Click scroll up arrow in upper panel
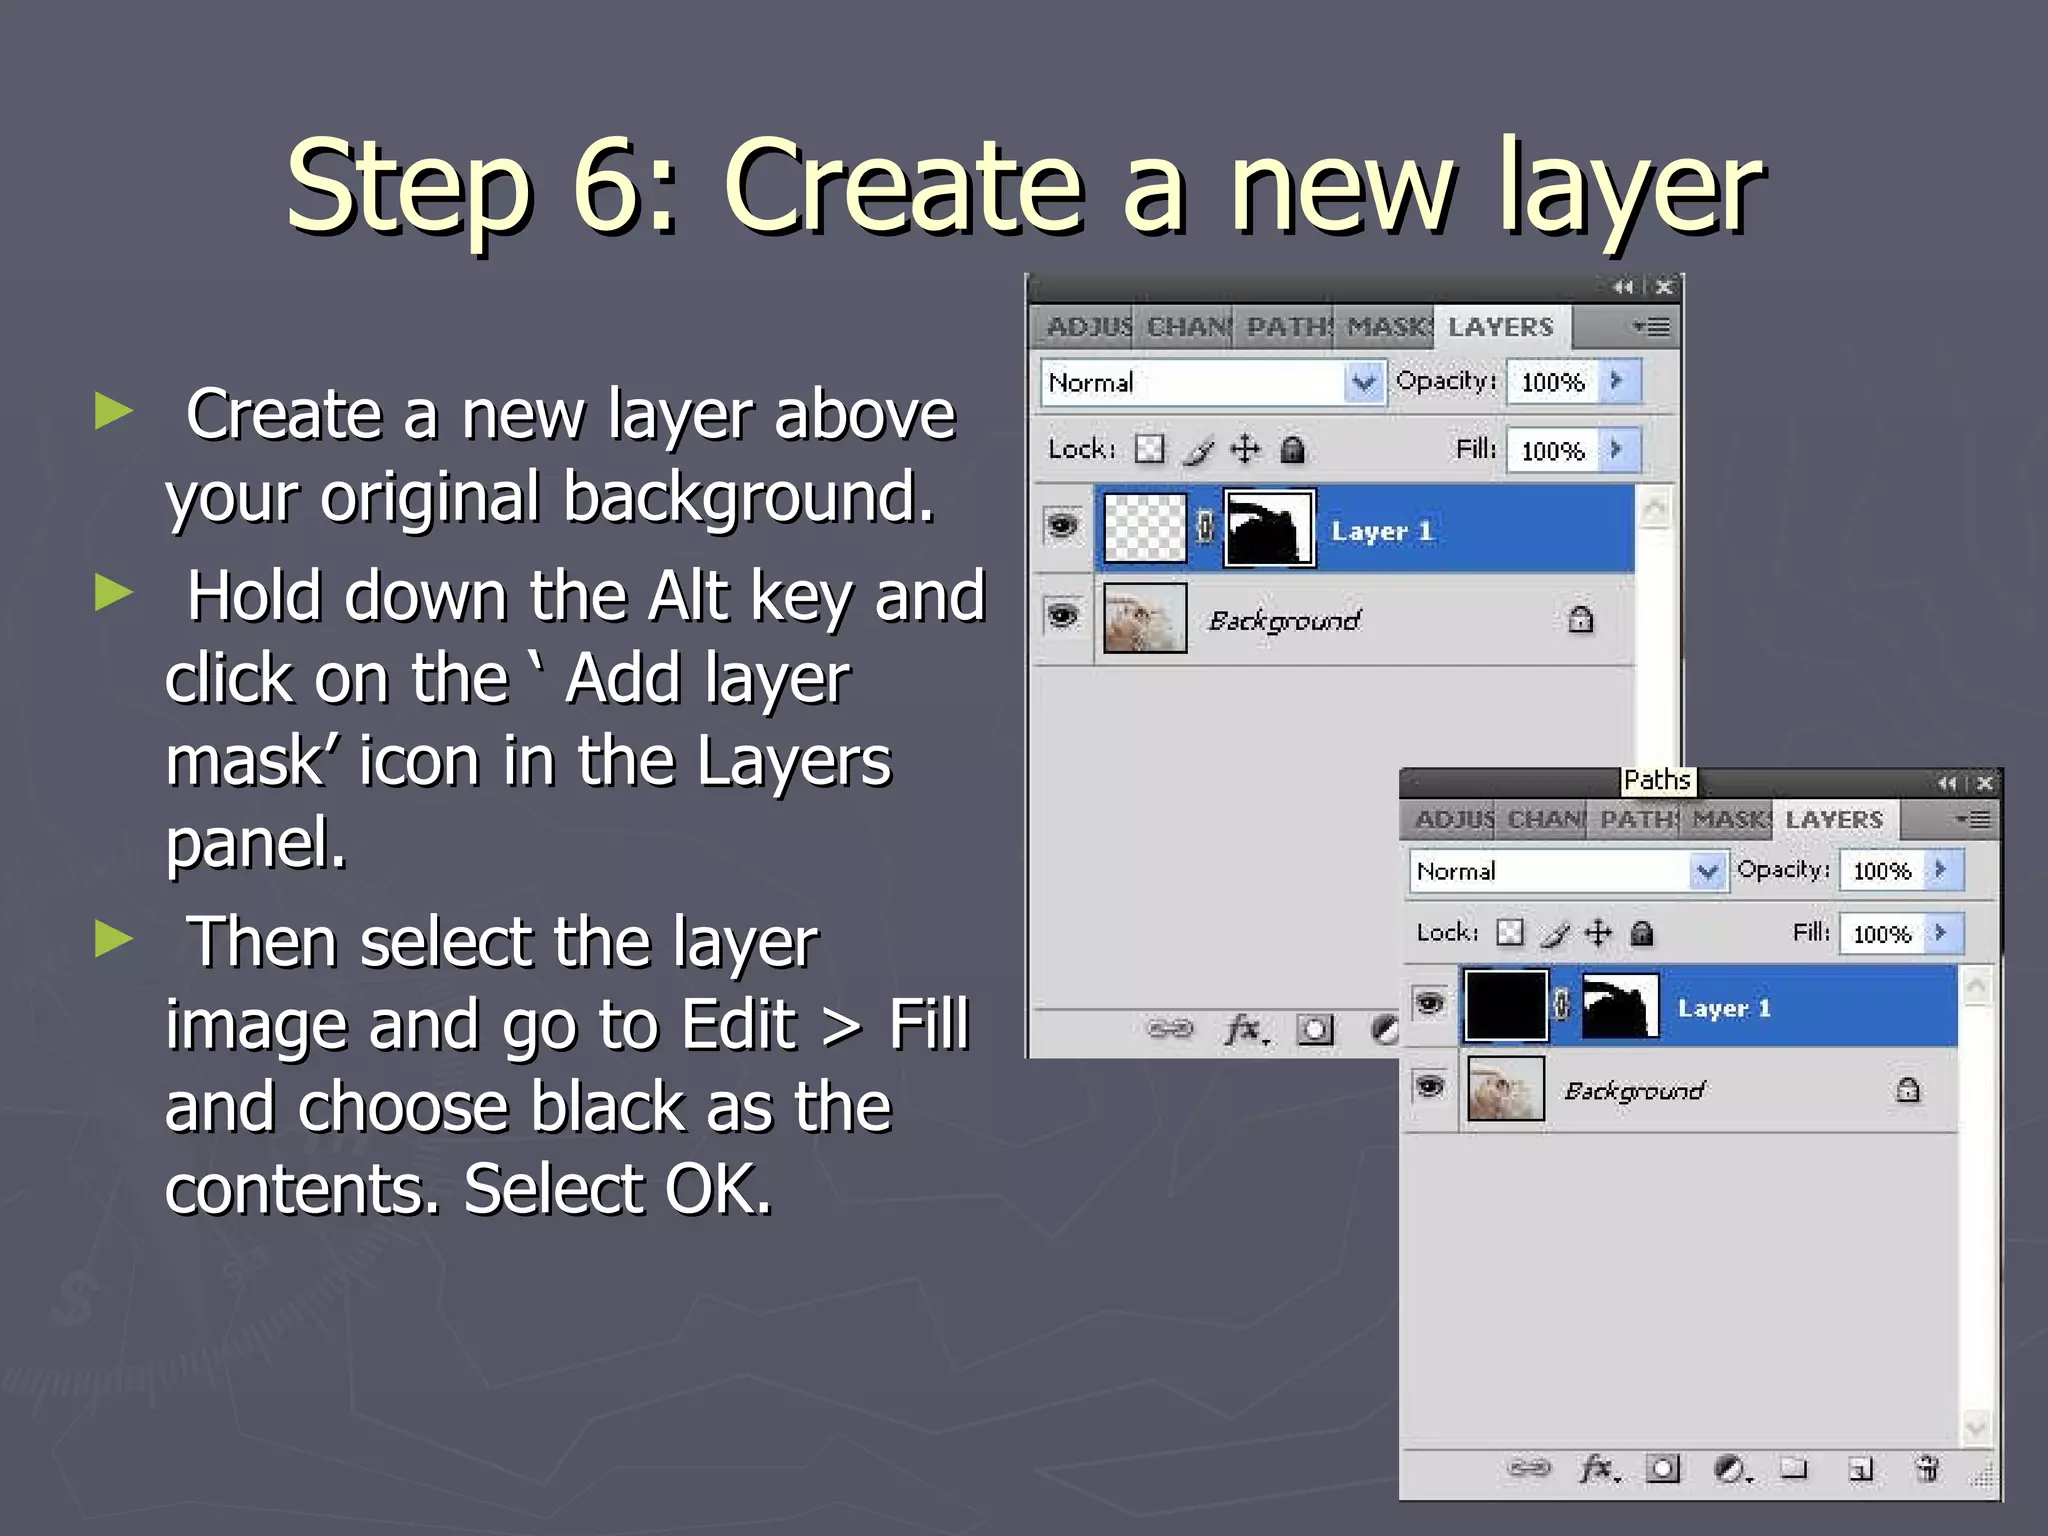This screenshot has width=2048, height=1536. [1655, 508]
